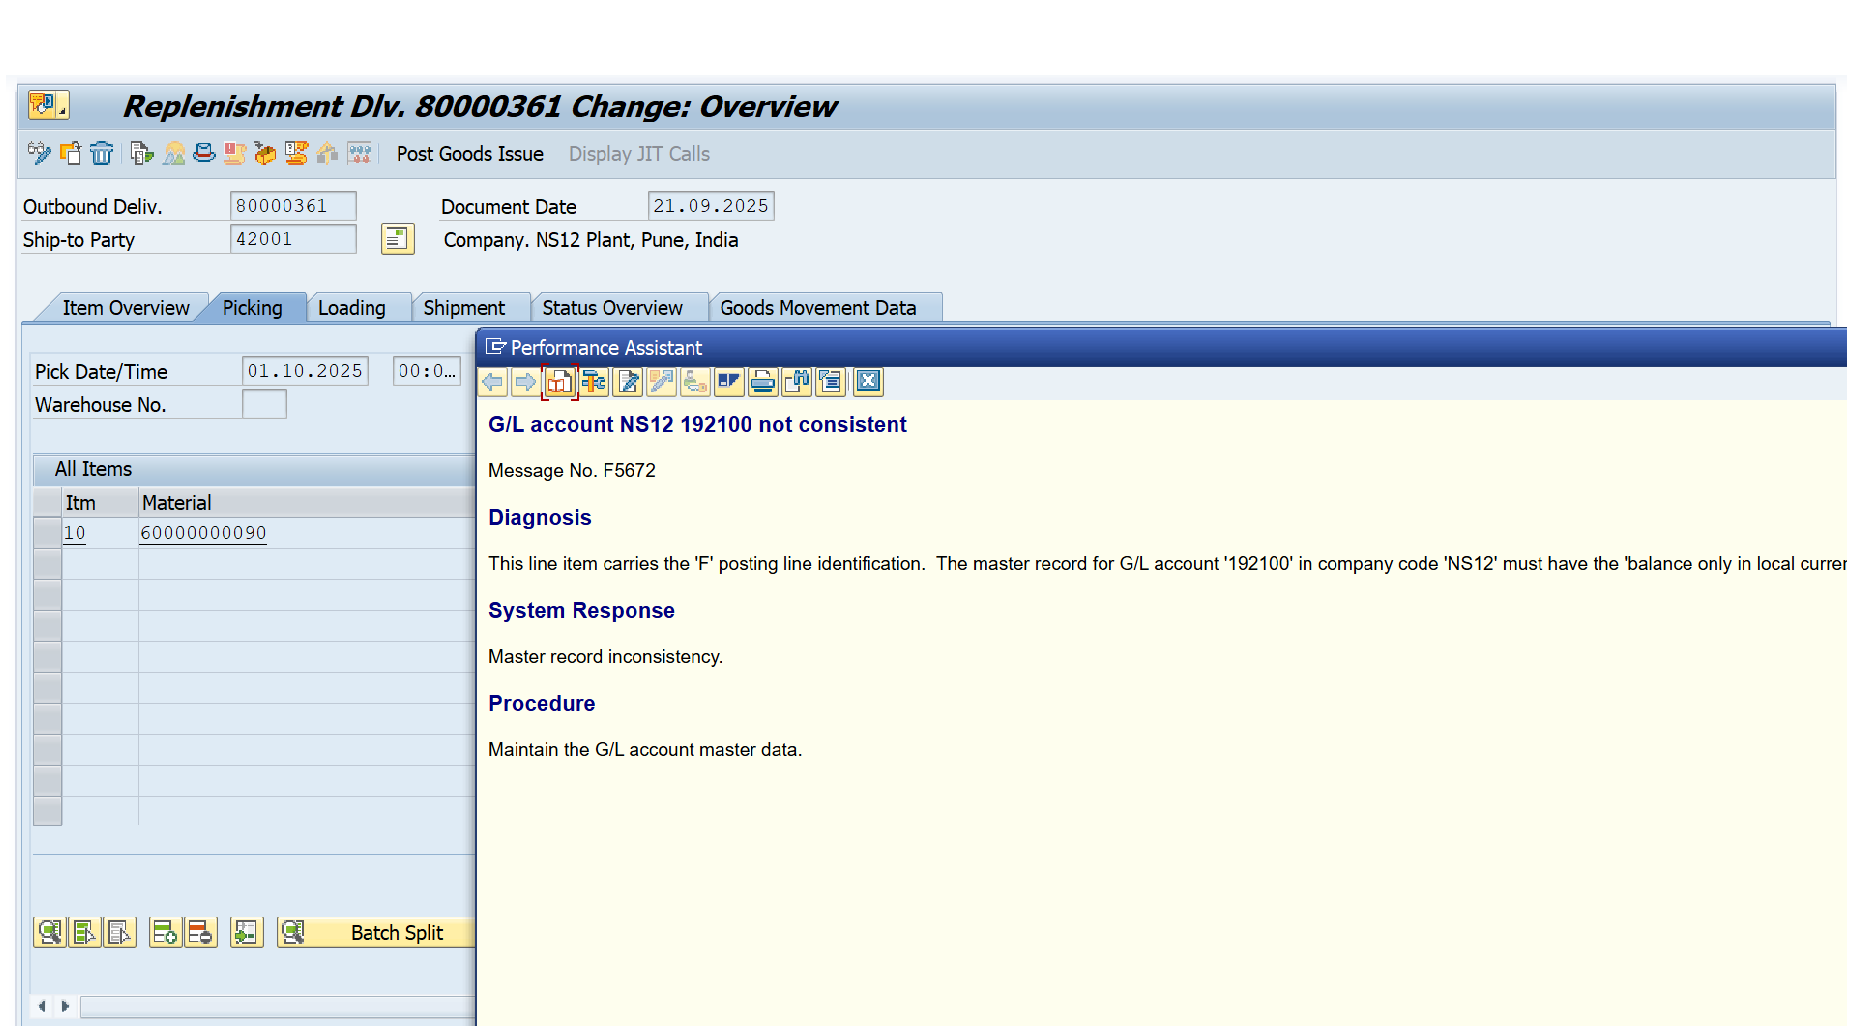Open the Goods Movement Data tab
Screen dimensions: 1849x1026
pos(817,308)
